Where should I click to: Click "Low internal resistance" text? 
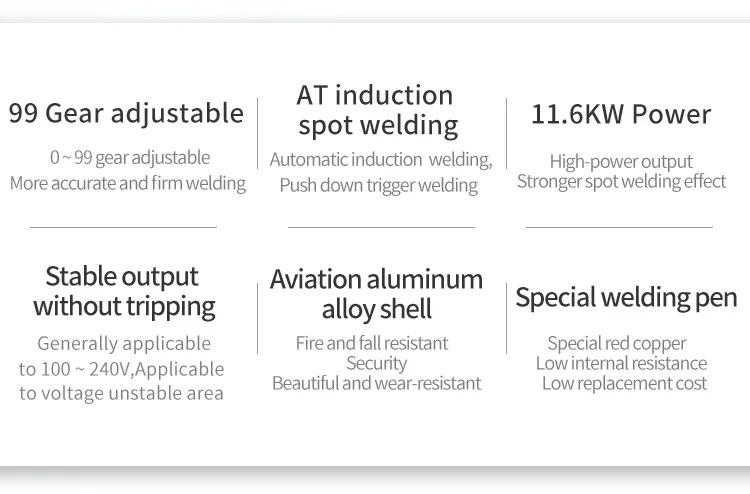[x=621, y=363]
